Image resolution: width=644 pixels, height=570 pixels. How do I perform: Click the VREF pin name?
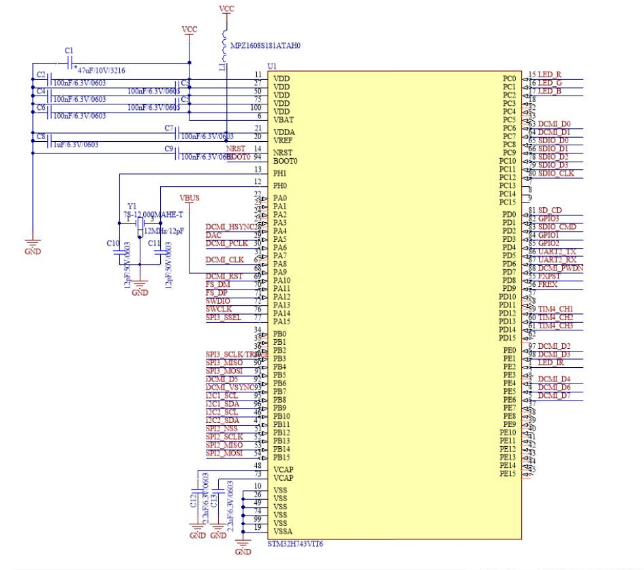click(283, 140)
